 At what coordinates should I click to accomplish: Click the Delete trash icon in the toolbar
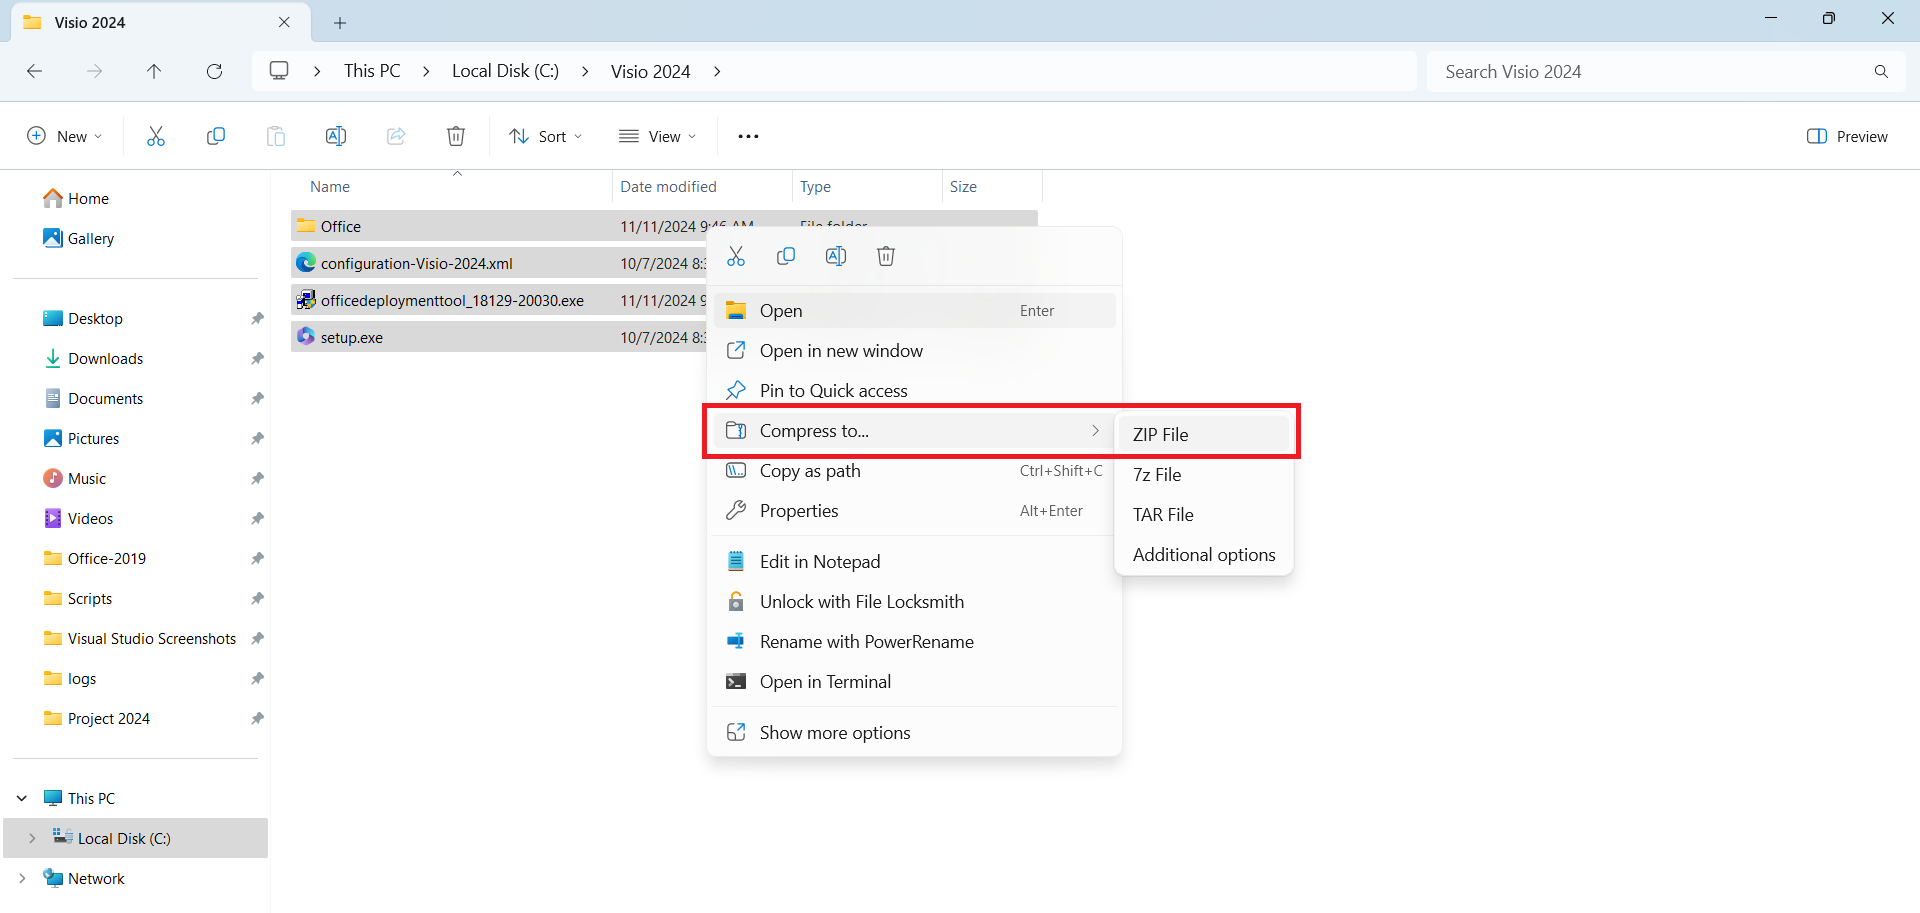click(x=456, y=136)
